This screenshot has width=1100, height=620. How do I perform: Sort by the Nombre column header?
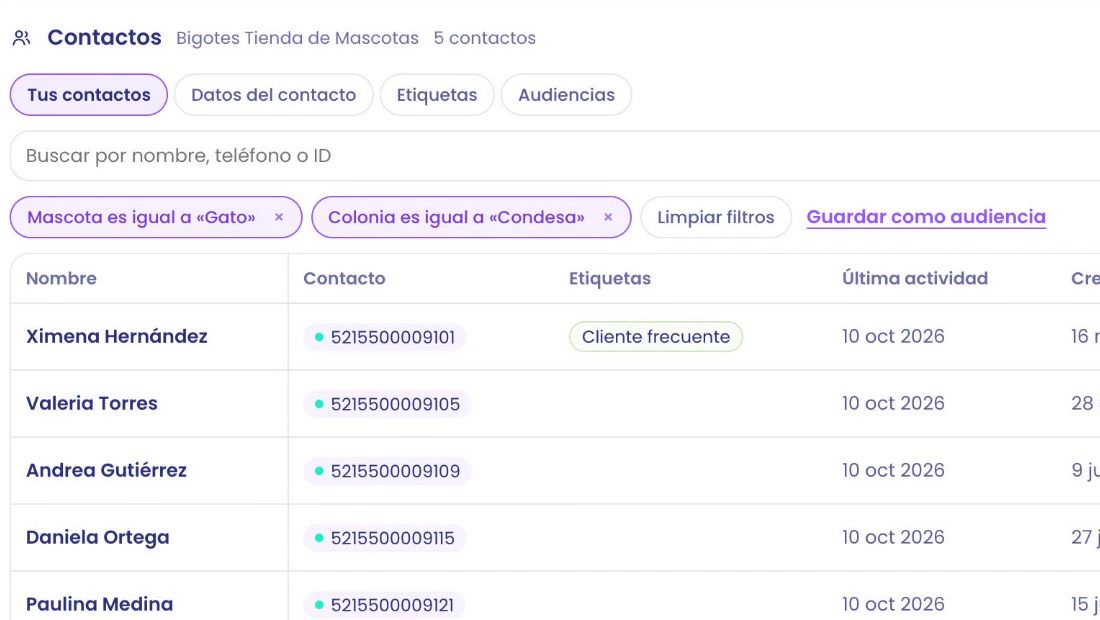click(61, 278)
